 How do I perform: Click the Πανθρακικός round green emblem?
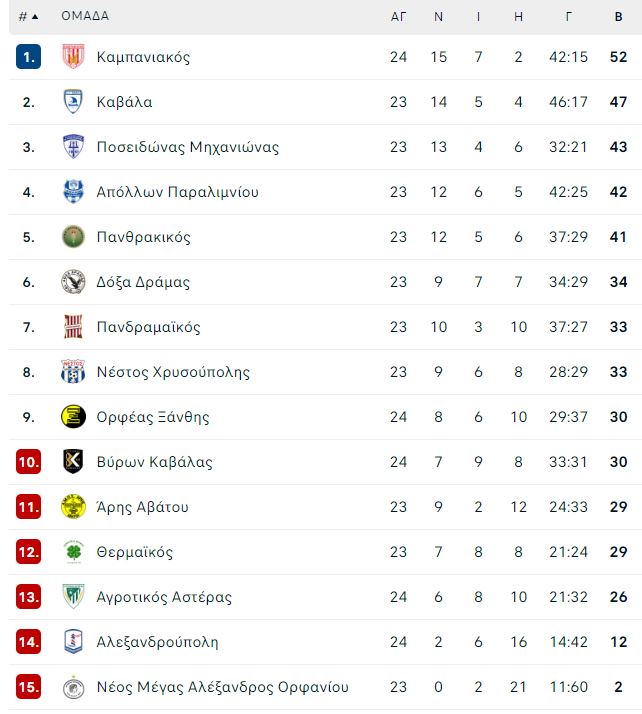[x=73, y=237]
